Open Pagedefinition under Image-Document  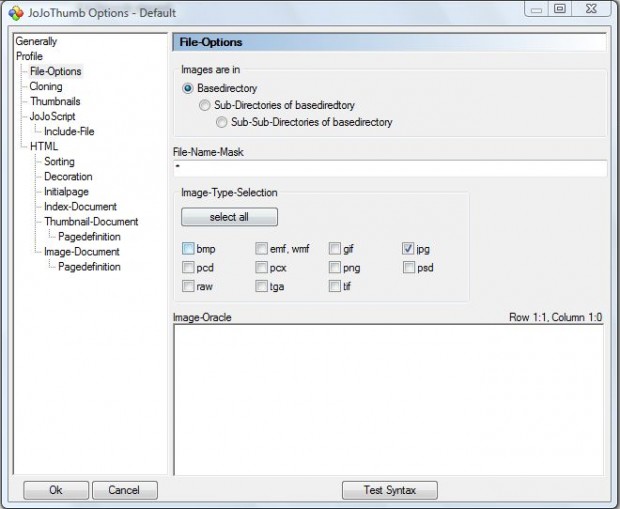[x=89, y=267]
